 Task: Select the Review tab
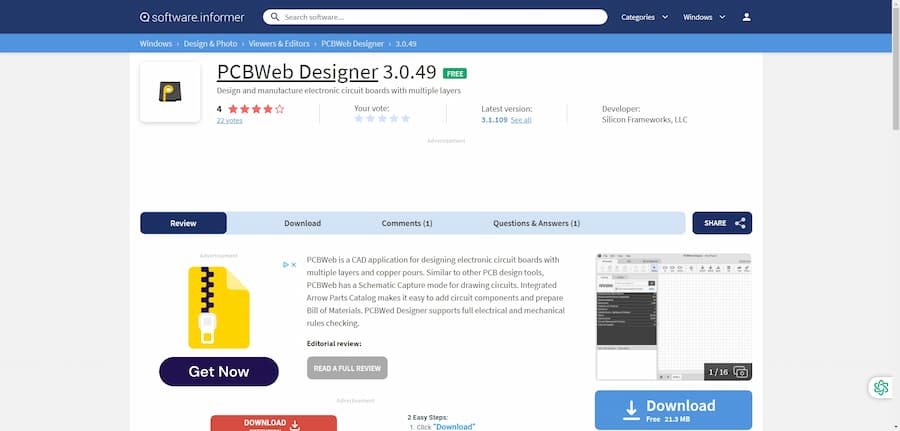click(x=184, y=223)
